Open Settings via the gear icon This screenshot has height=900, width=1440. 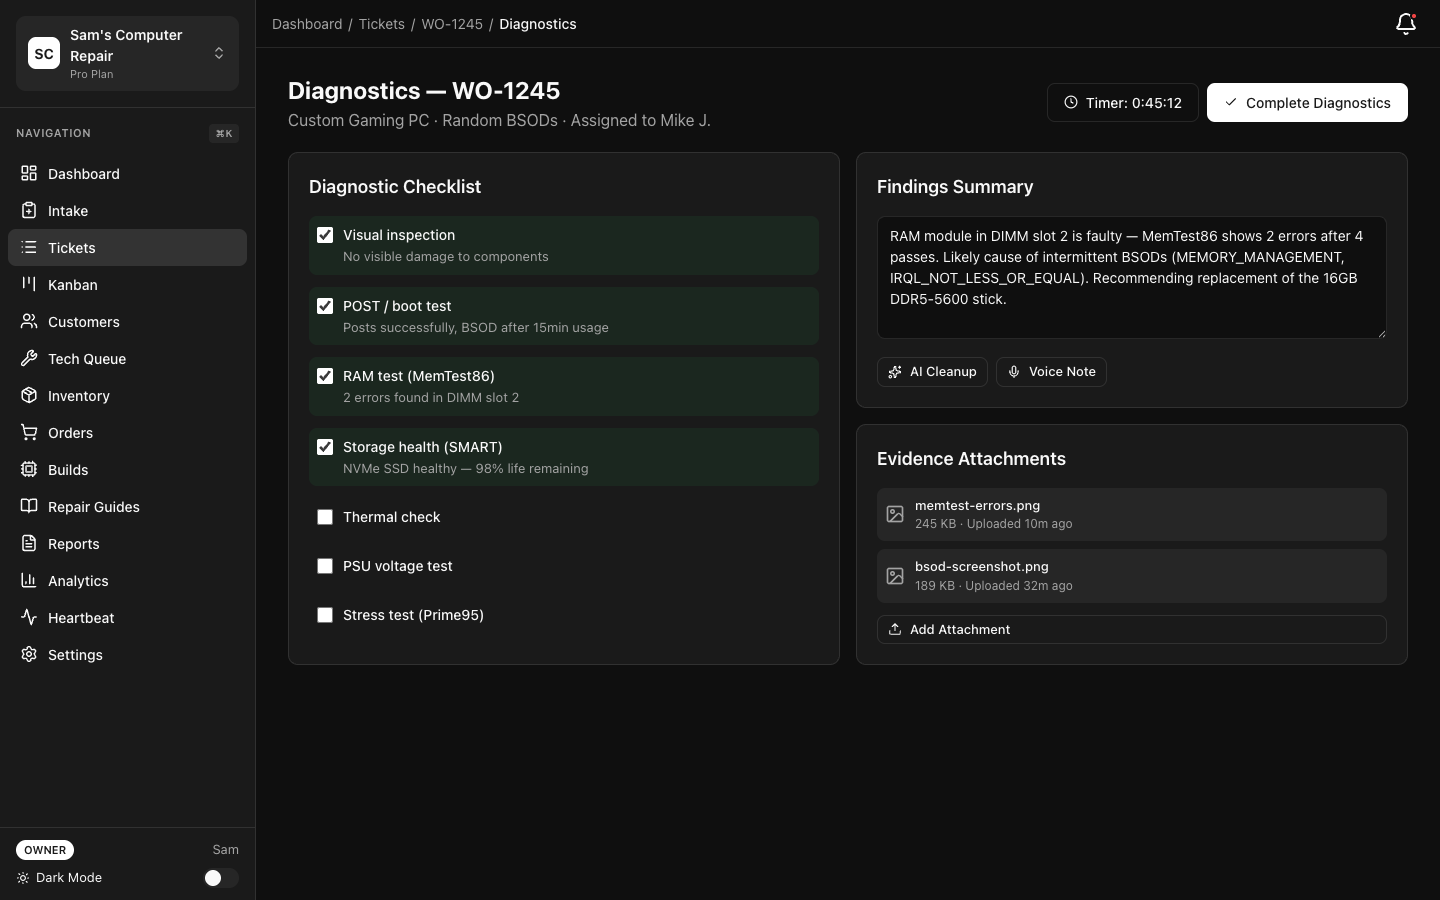[29, 655]
